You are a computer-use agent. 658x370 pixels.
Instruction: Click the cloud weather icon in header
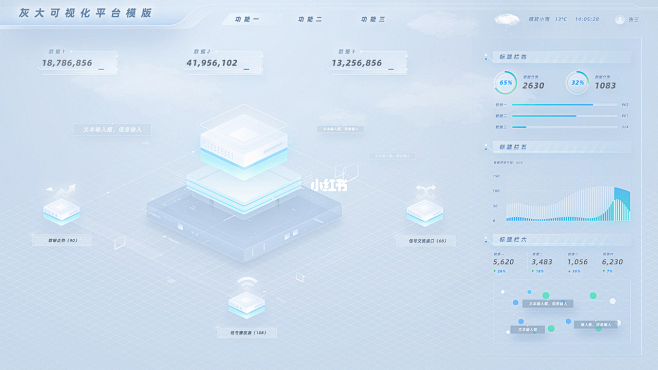[507, 20]
